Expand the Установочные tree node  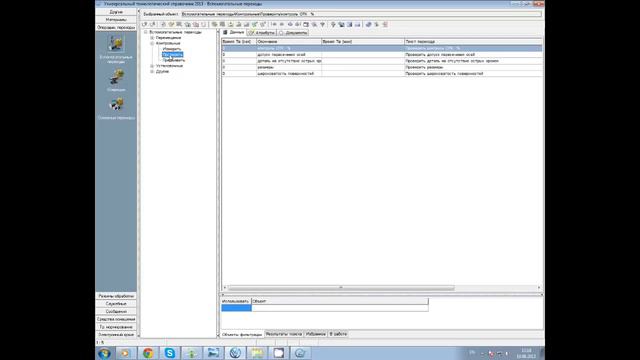click(x=152, y=66)
